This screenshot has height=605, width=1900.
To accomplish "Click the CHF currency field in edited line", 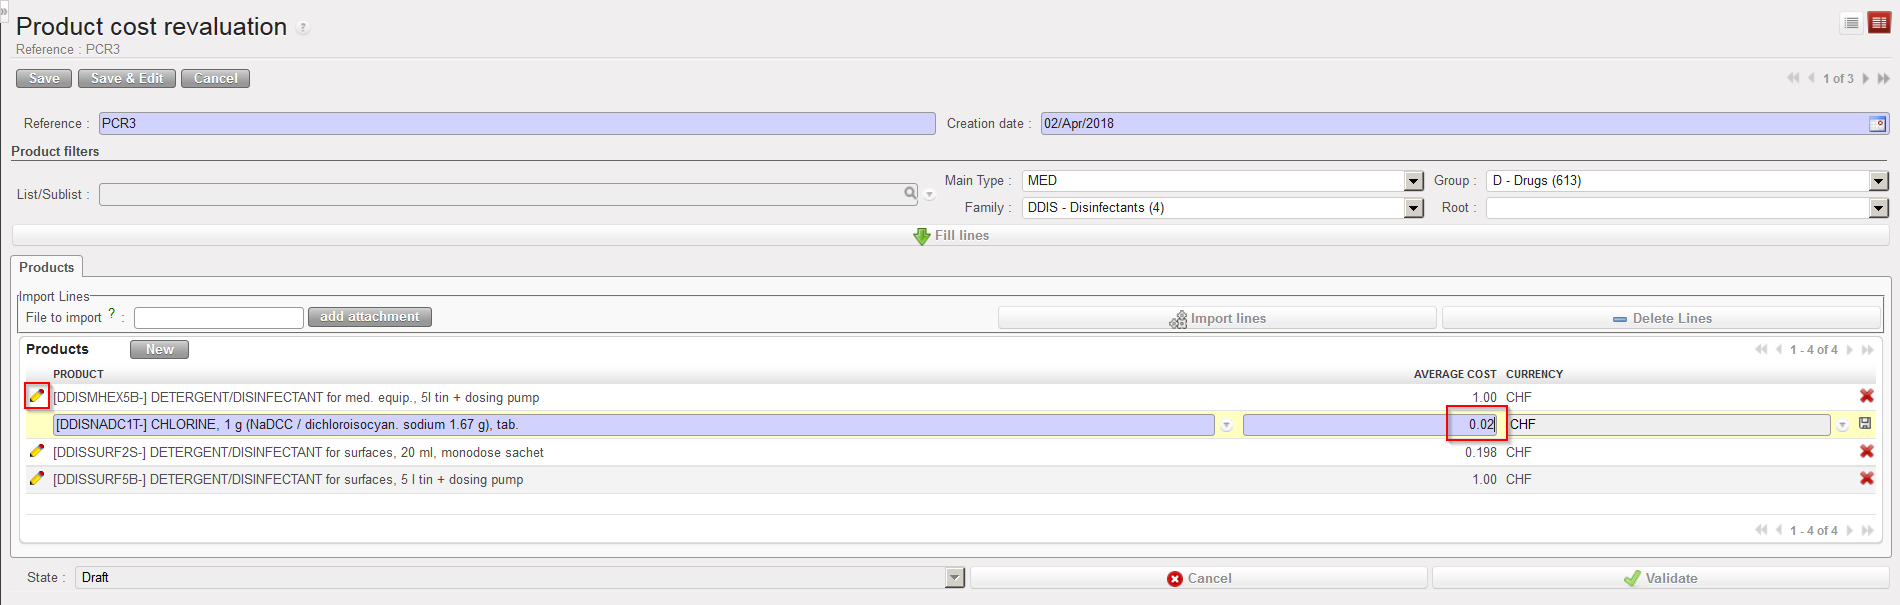I will (1668, 425).
